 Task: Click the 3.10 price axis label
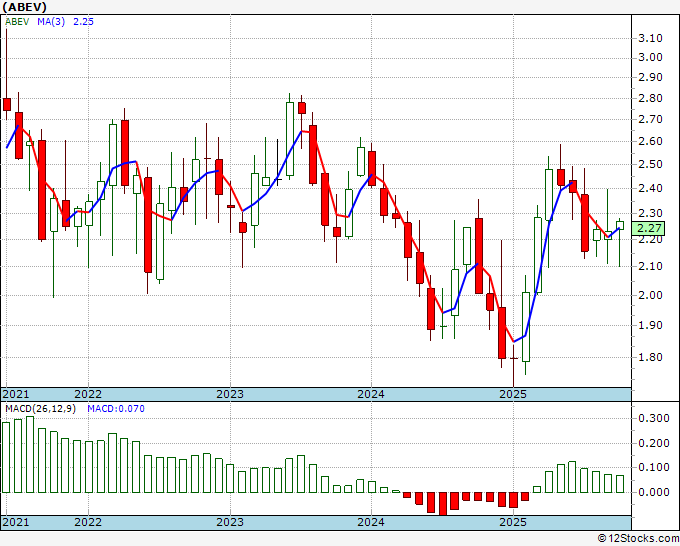[x=650, y=38]
